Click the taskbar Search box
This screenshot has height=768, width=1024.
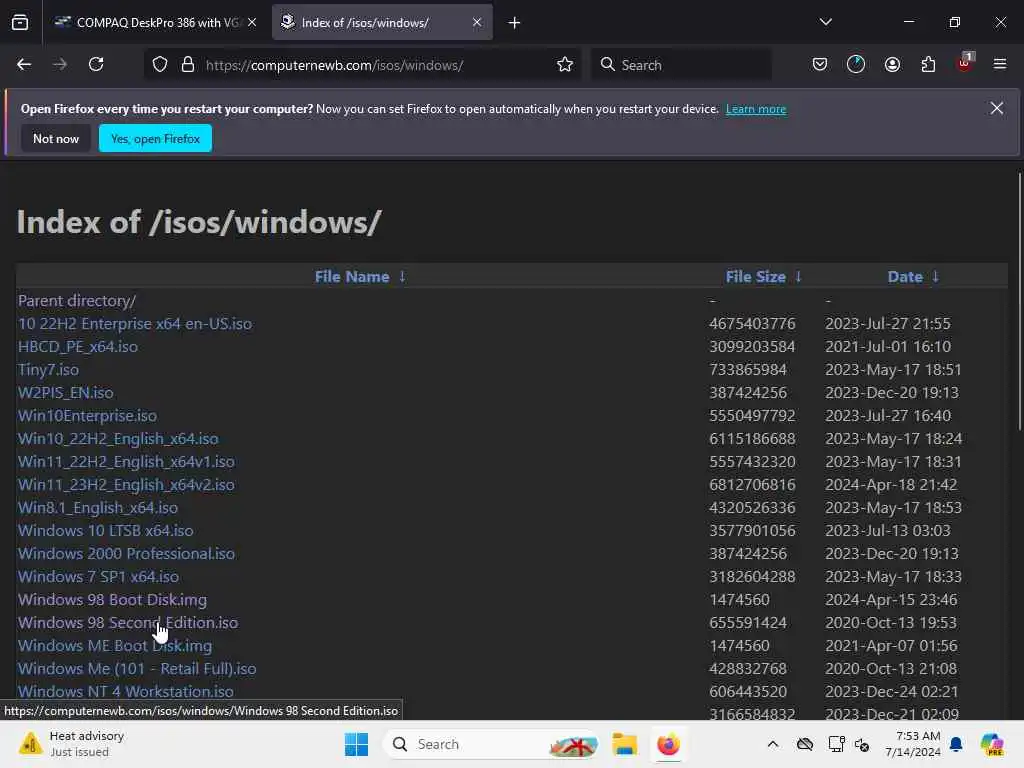point(491,744)
